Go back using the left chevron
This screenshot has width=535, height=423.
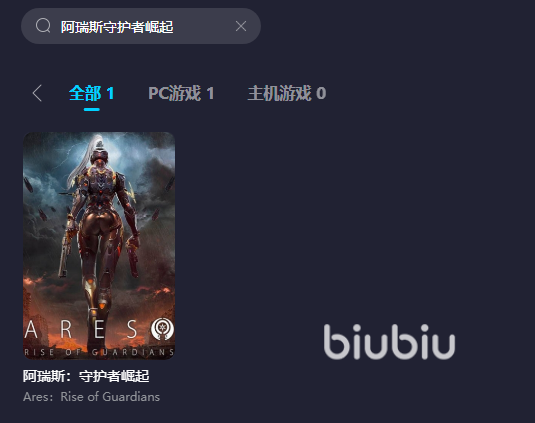click(37, 93)
